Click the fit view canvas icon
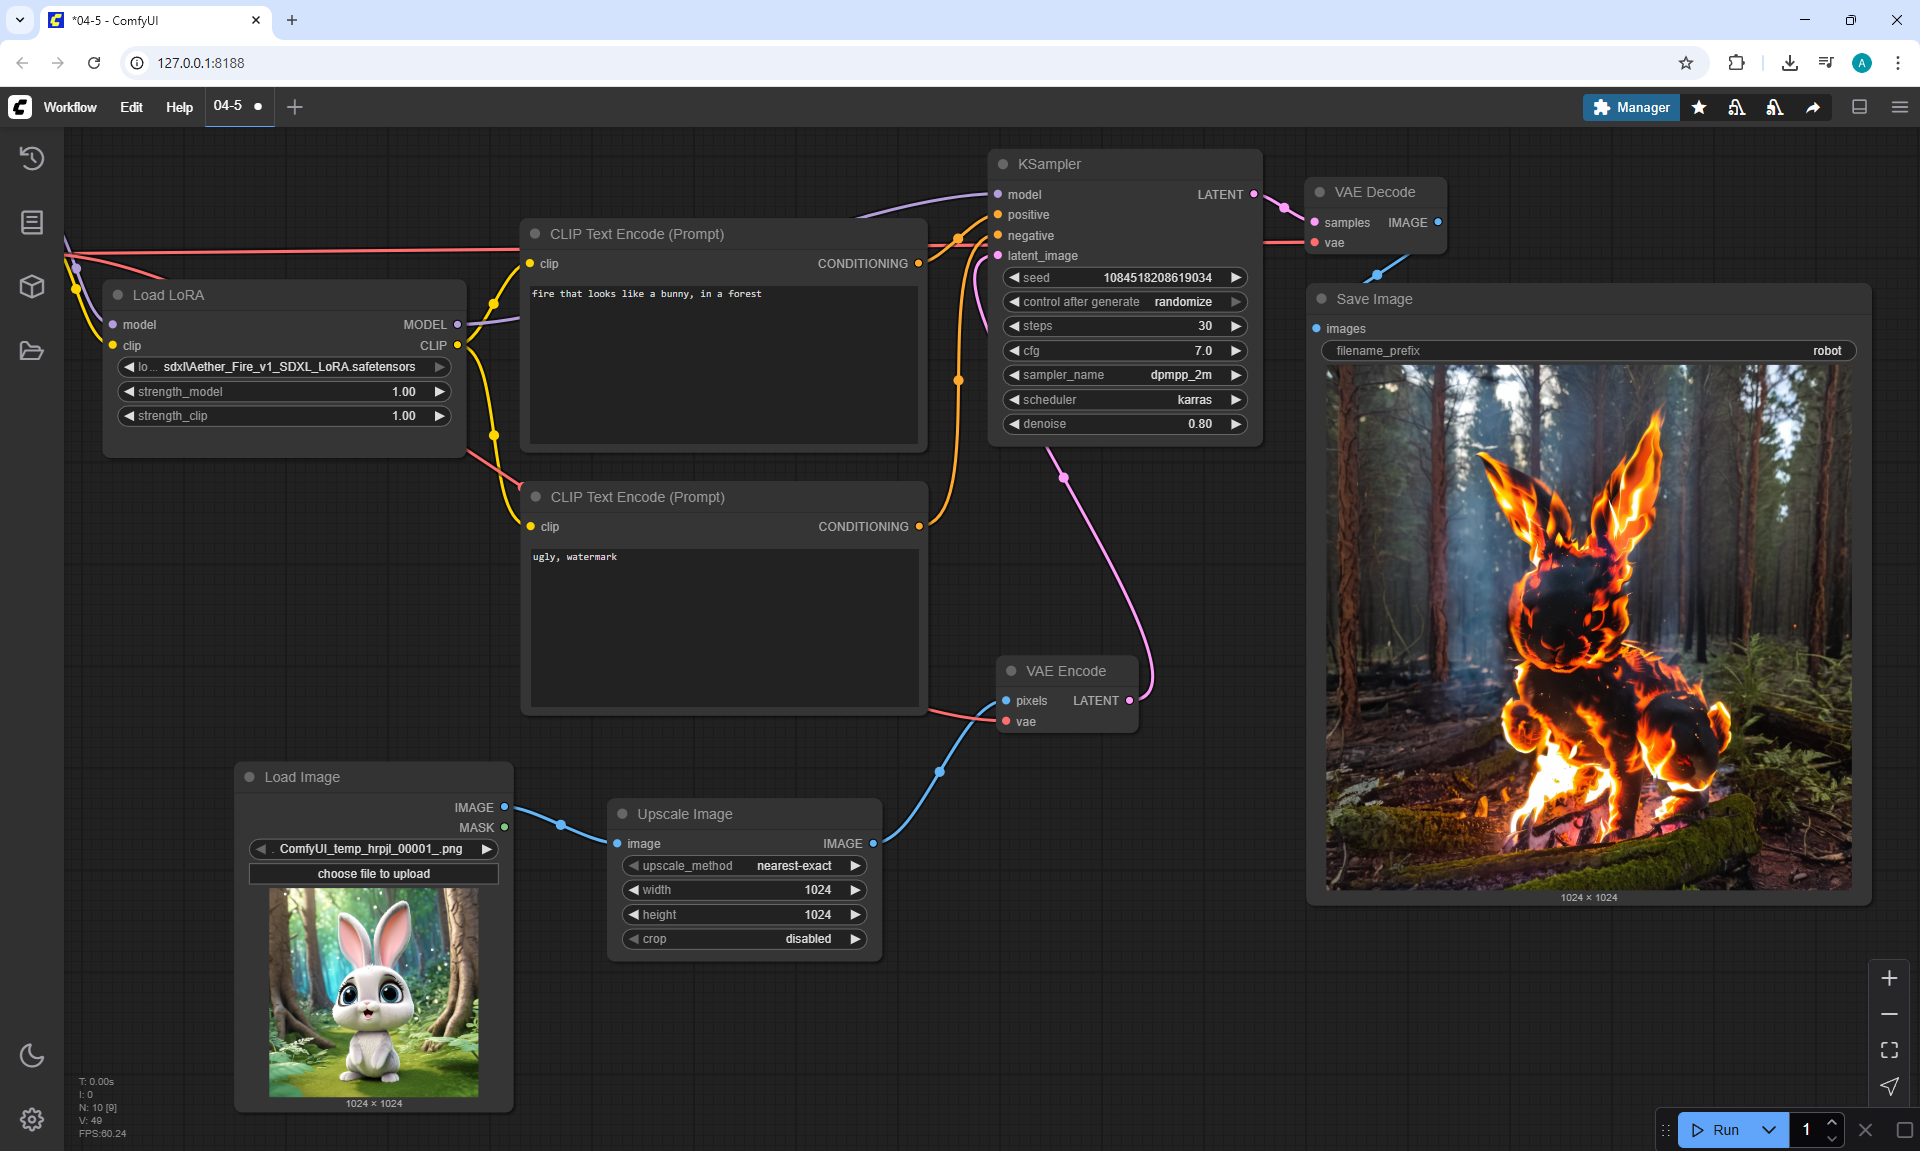The image size is (1920, 1151). point(1889,1050)
